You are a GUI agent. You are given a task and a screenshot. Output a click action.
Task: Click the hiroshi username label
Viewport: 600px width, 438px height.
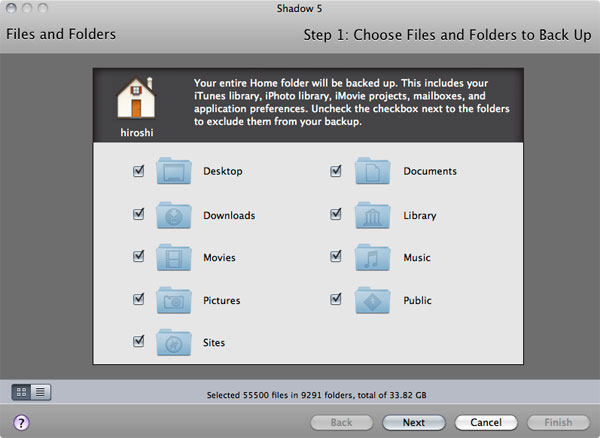point(137,132)
